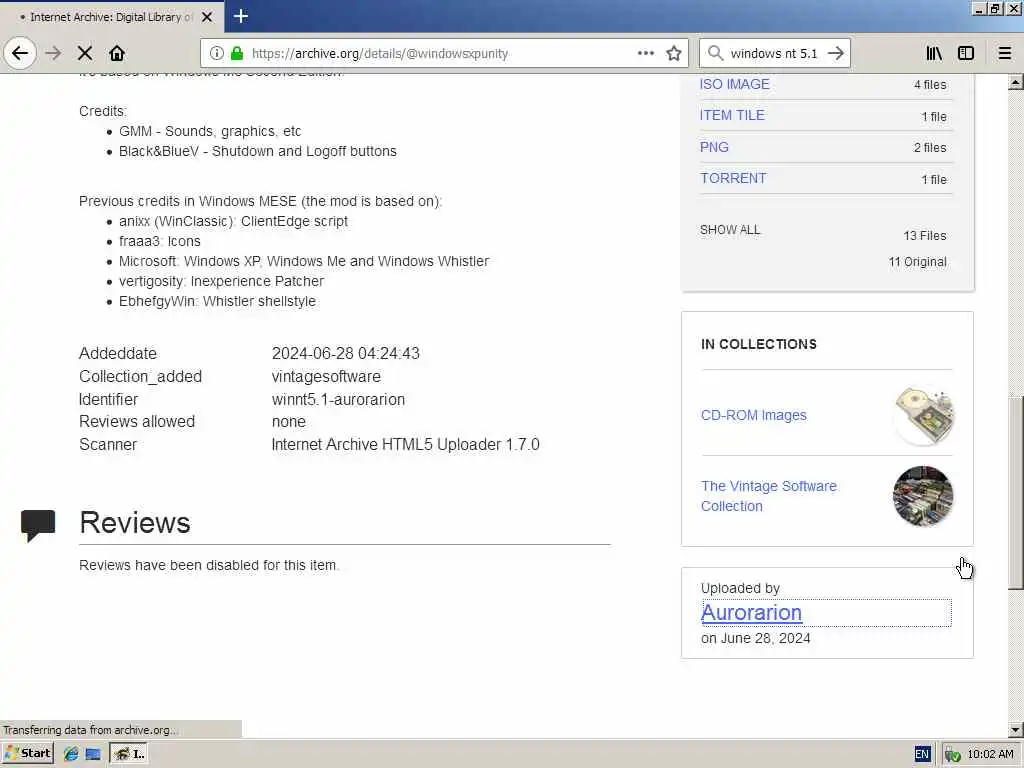Open the CD-ROM Images collection link
This screenshot has width=1024, height=768.
pyautogui.click(x=753, y=415)
